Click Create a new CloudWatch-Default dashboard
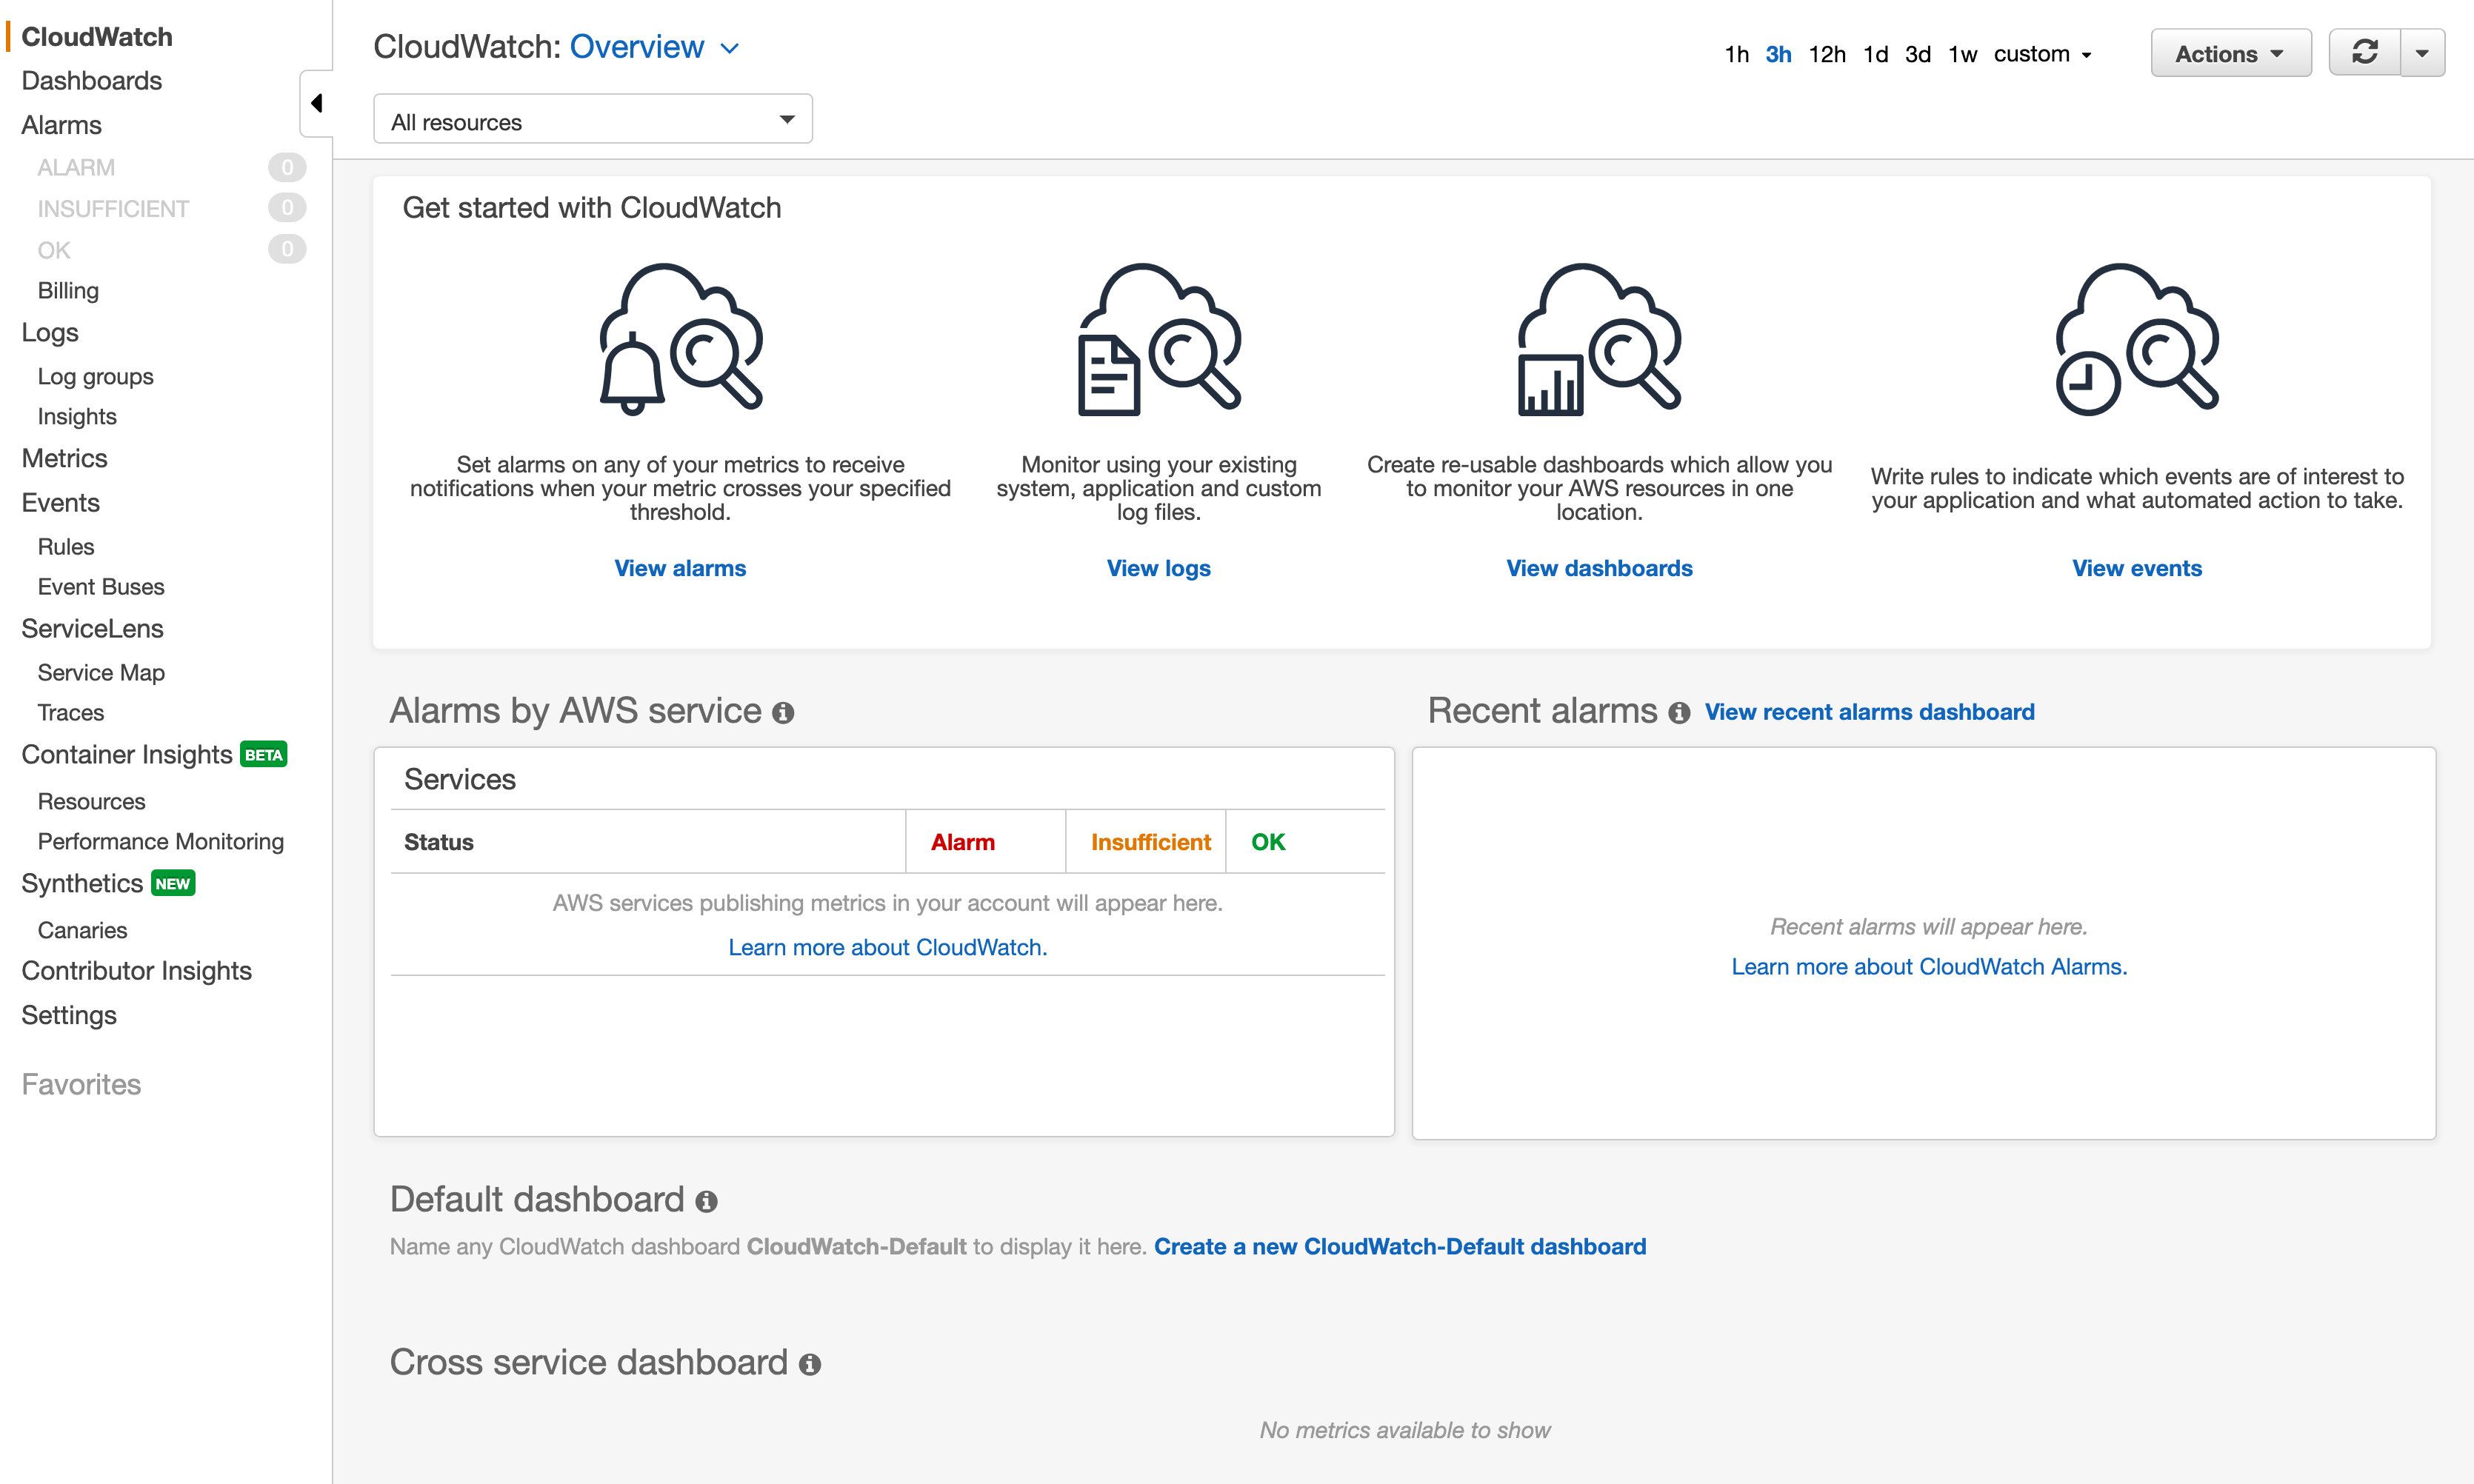 click(x=1400, y=1247)
